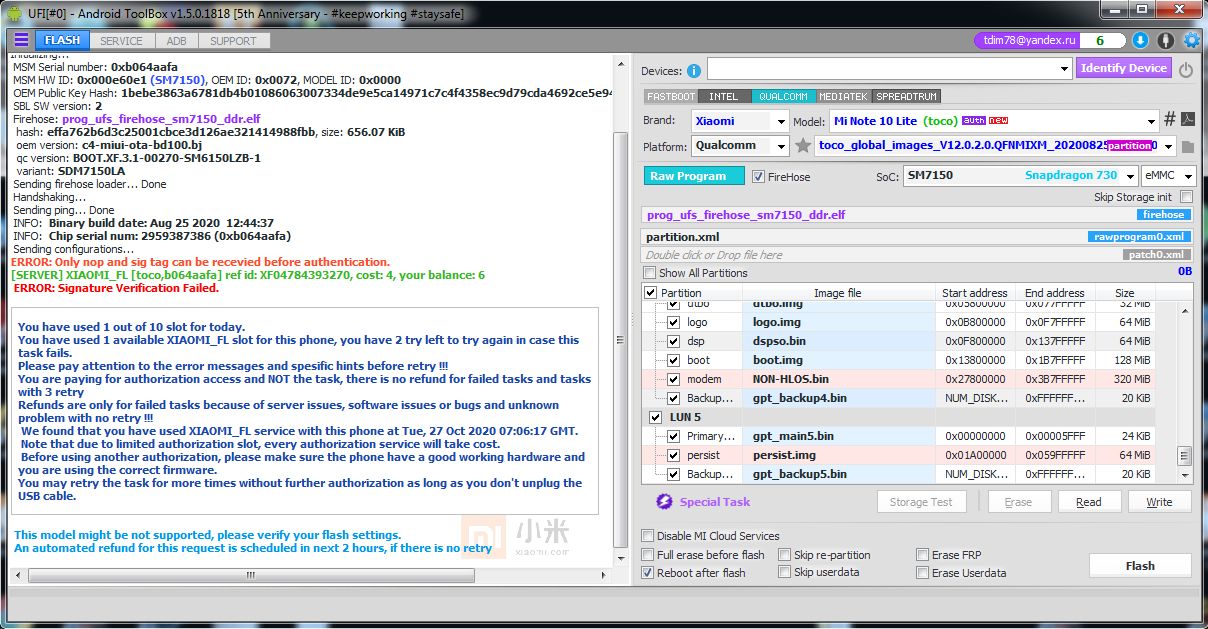Screen dimensions: 1208x629
Task: Click the partition table vertical scrollbar thumb
Action: (1184, 456)
